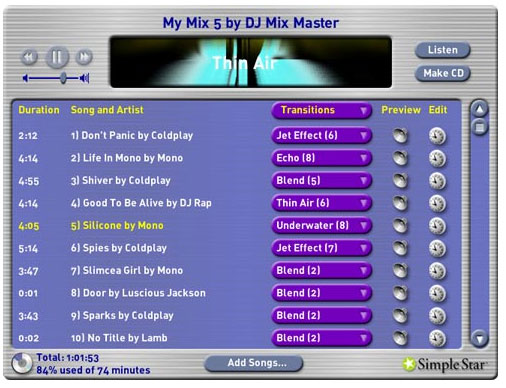Select song 3) Shiver by Coldplay
Image resolution: width=506 pixels, height=388 pixels.
(x=120, y=181)
